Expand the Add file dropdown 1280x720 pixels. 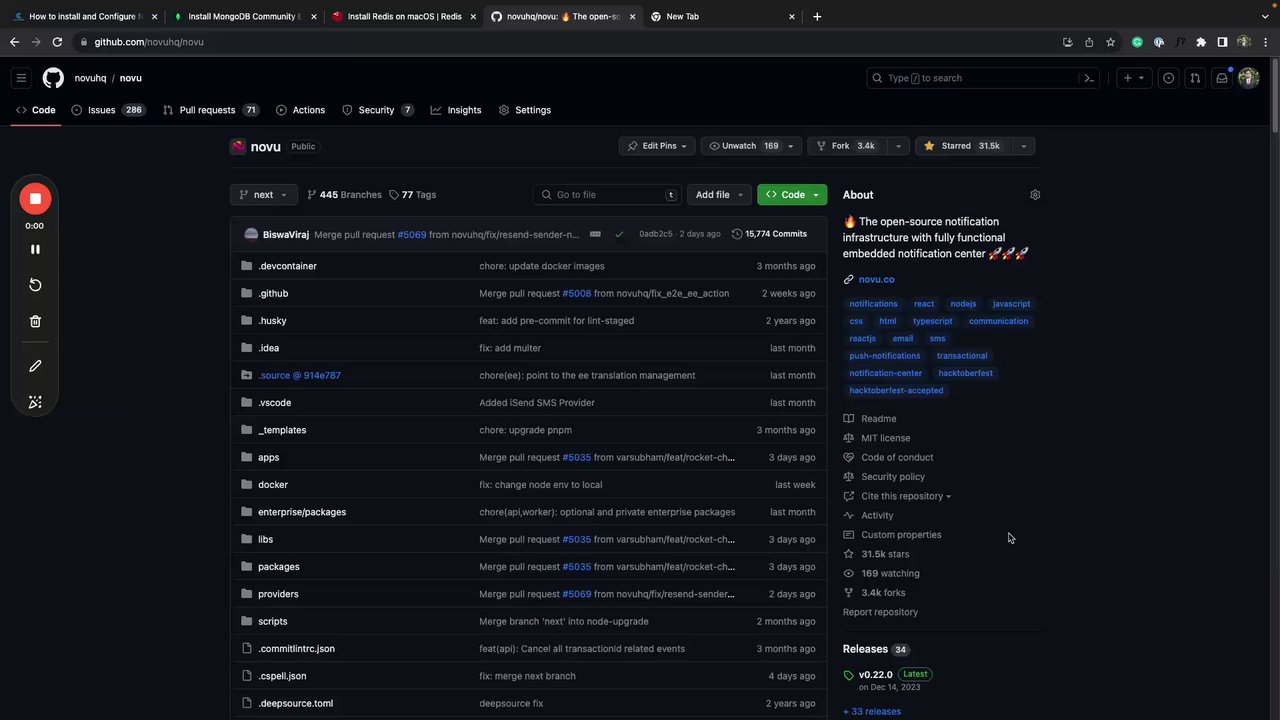coord(719,195)
